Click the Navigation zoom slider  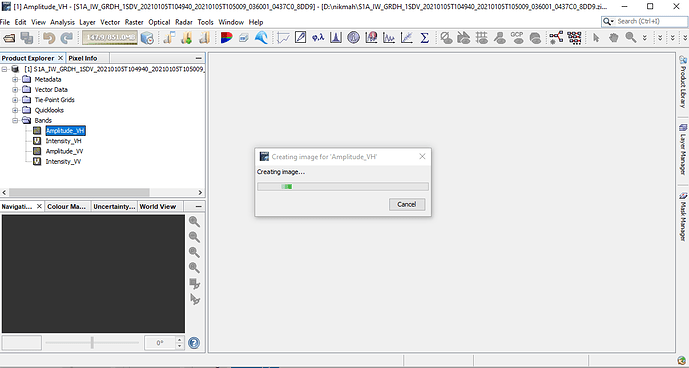click(x=92, y=343)
